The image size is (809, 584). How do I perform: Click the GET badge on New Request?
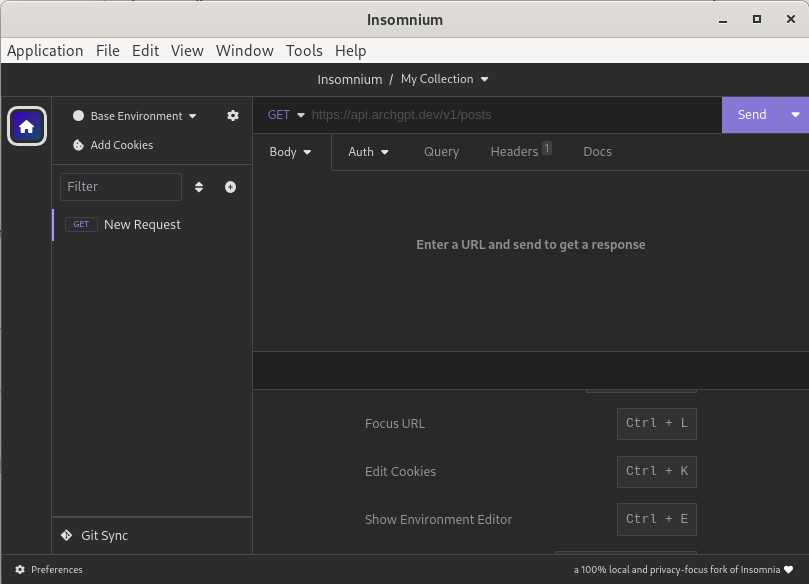[81, 224]
